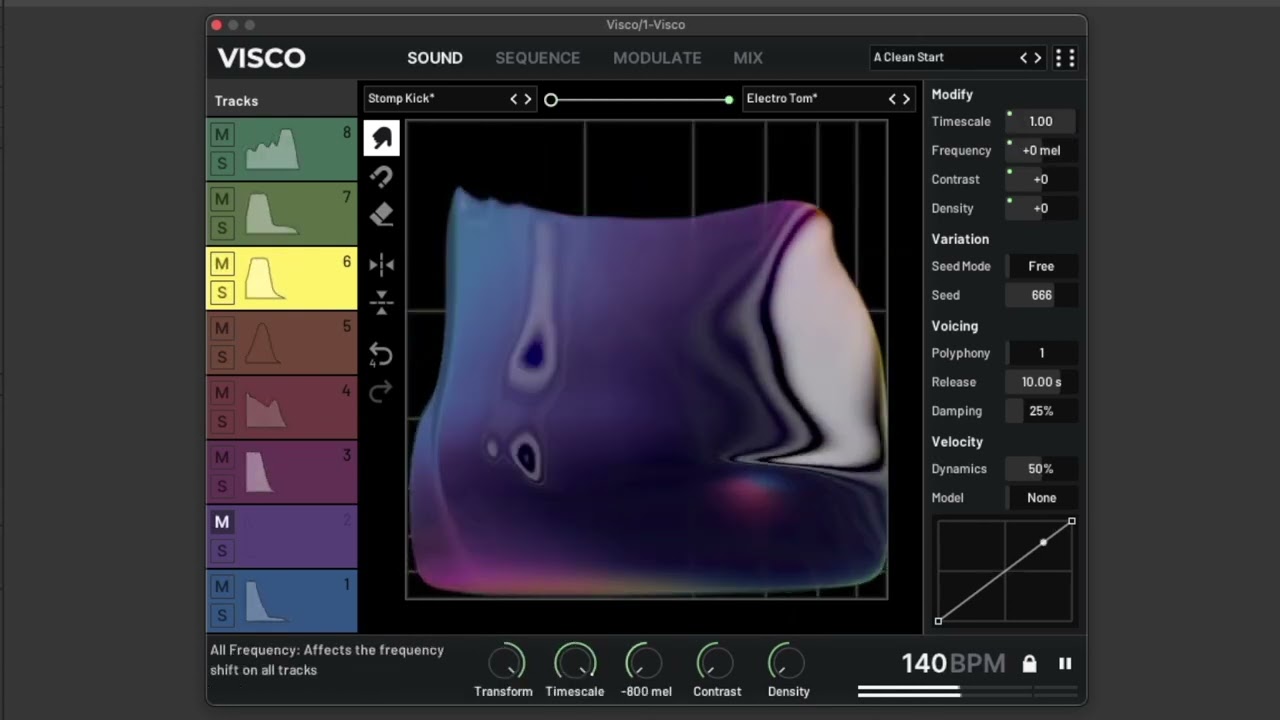Toggle the BPM lock icon
Screen dimensions: 1280x720
(1029, 664)
